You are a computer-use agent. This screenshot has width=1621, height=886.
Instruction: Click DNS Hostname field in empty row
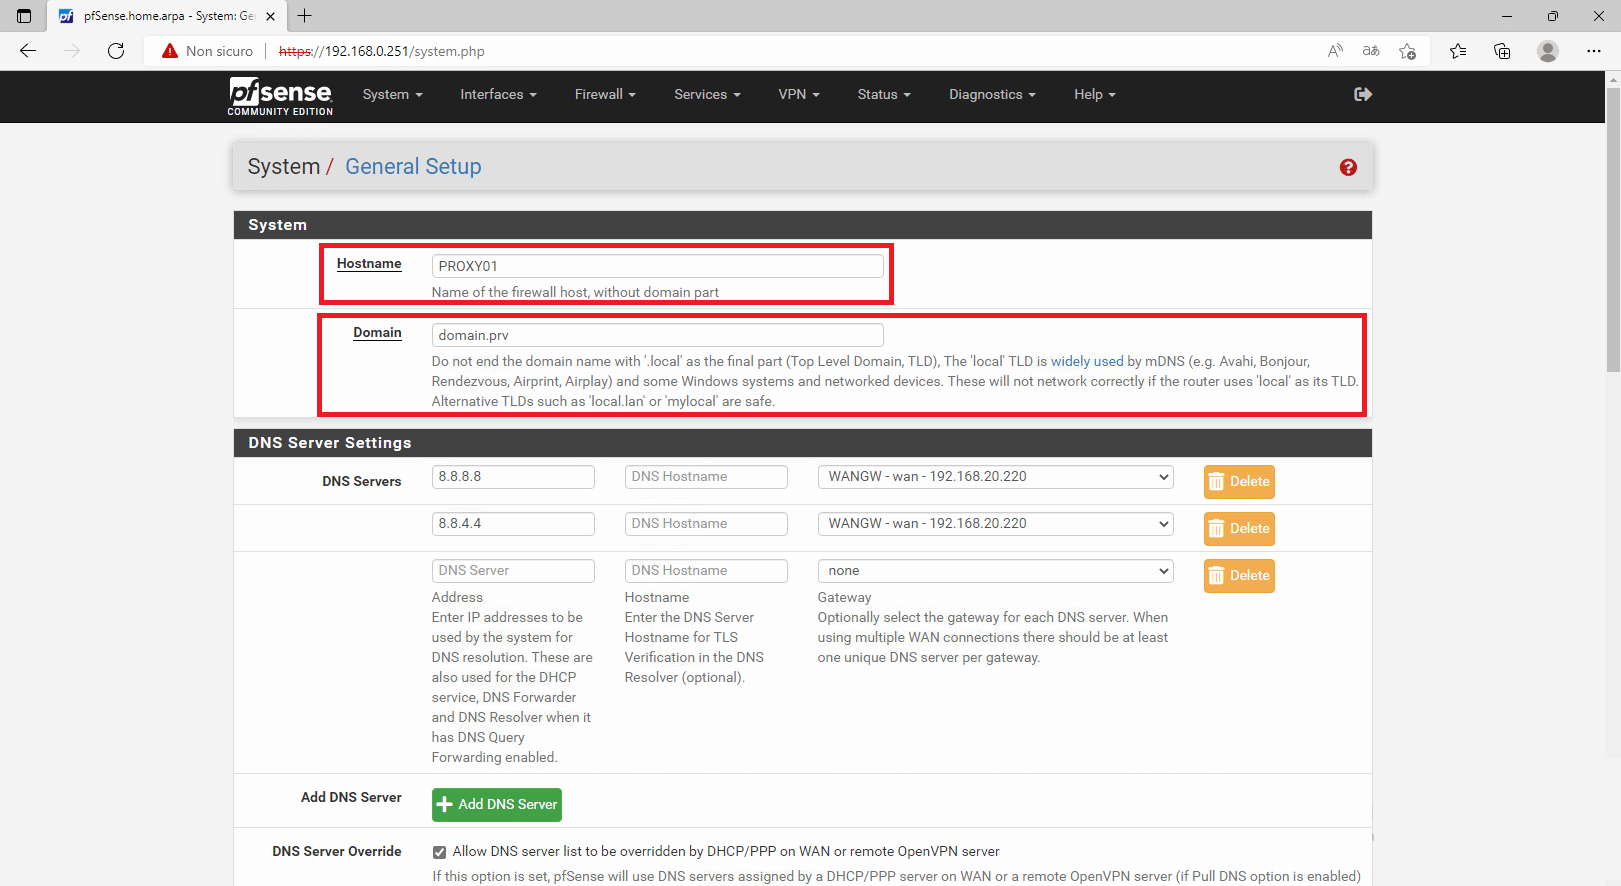tap(706, 571)
